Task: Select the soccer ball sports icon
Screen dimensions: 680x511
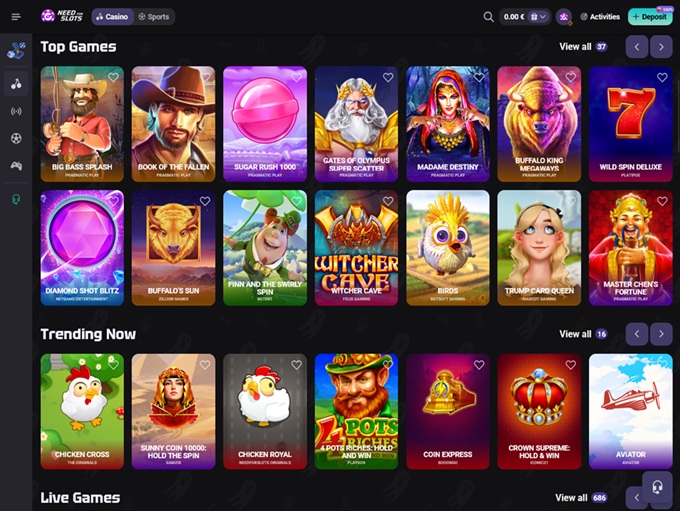Action: tap(16, 138)
